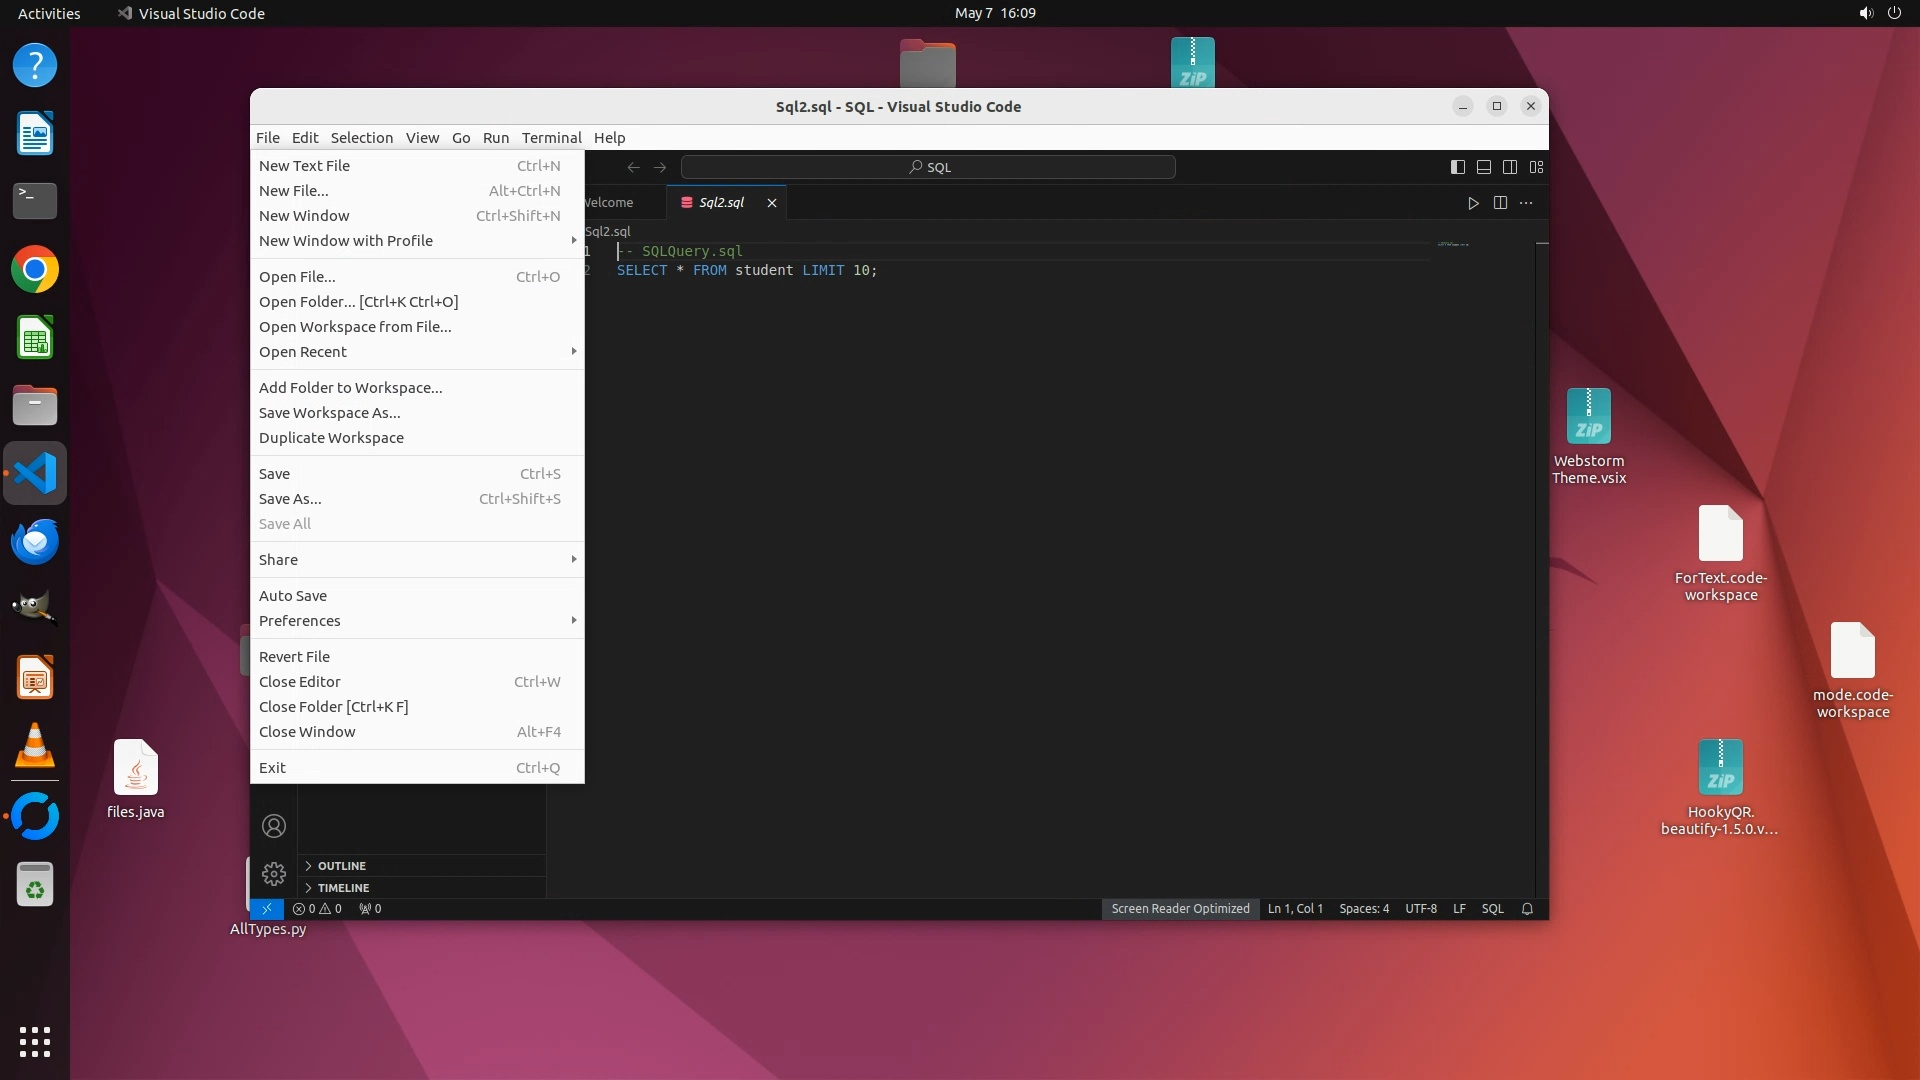
Task: Open the Terminal menu
Action: point(551,138)
